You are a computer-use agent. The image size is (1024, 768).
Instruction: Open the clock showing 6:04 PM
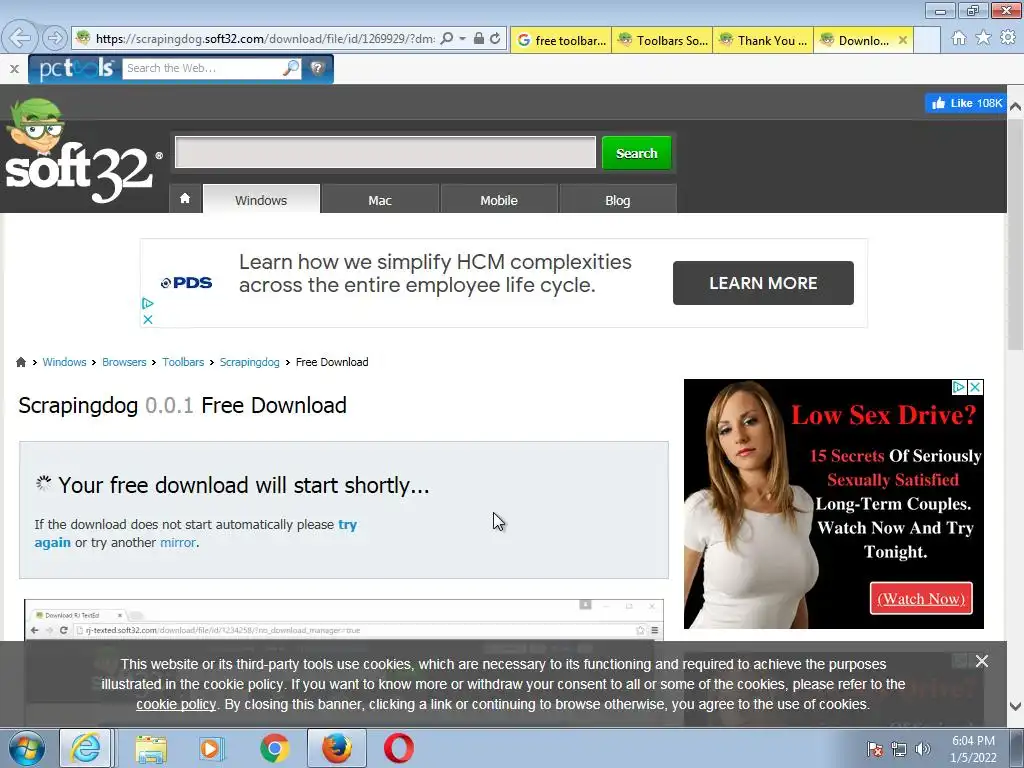[x=973, y=749]
